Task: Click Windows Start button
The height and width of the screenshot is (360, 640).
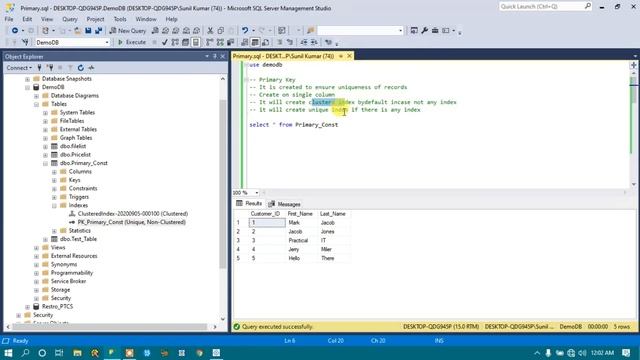Action: tap(8, 353)
